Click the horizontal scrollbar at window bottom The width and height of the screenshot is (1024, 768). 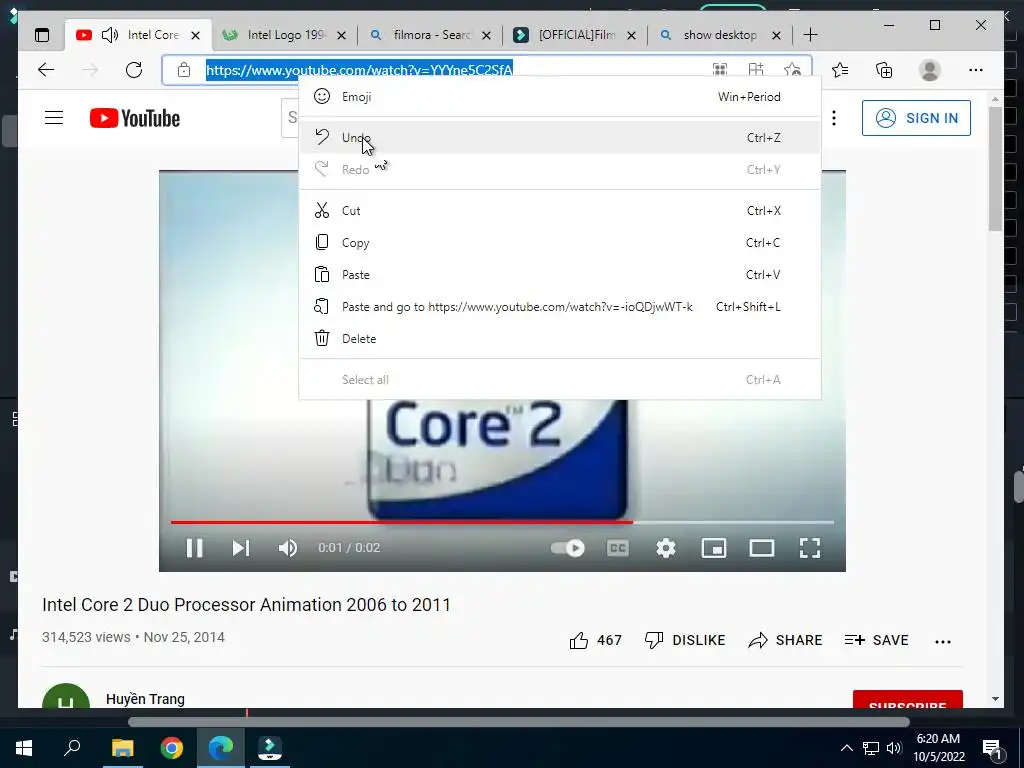pyautogui.click(x=519, y=722)
